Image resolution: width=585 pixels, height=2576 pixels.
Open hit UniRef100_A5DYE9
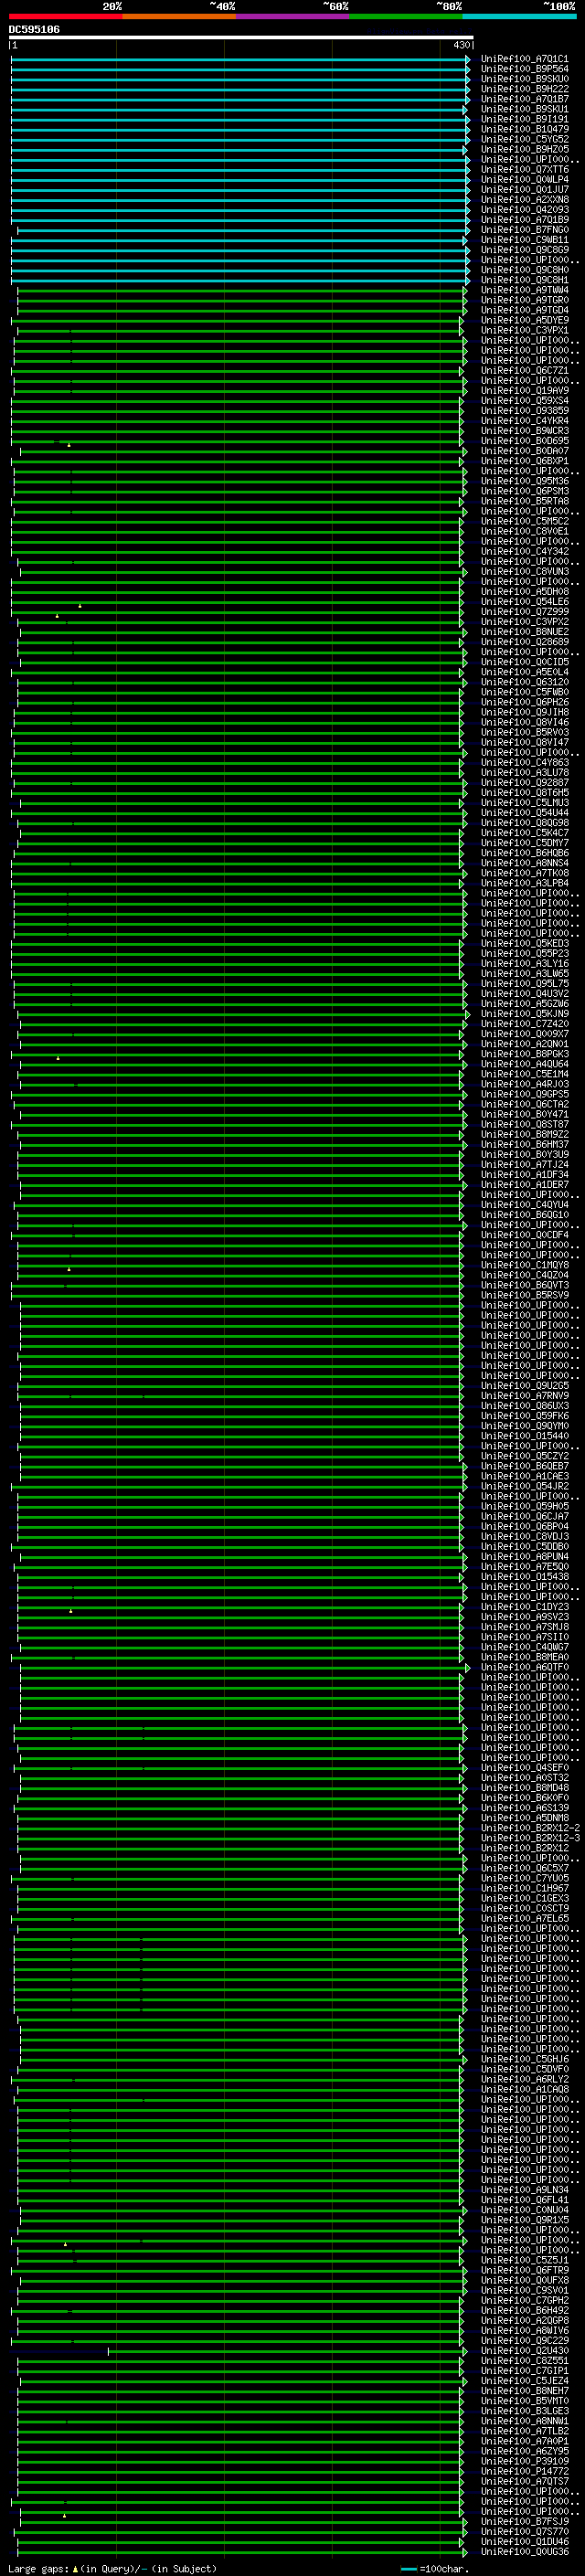point(524,320)
